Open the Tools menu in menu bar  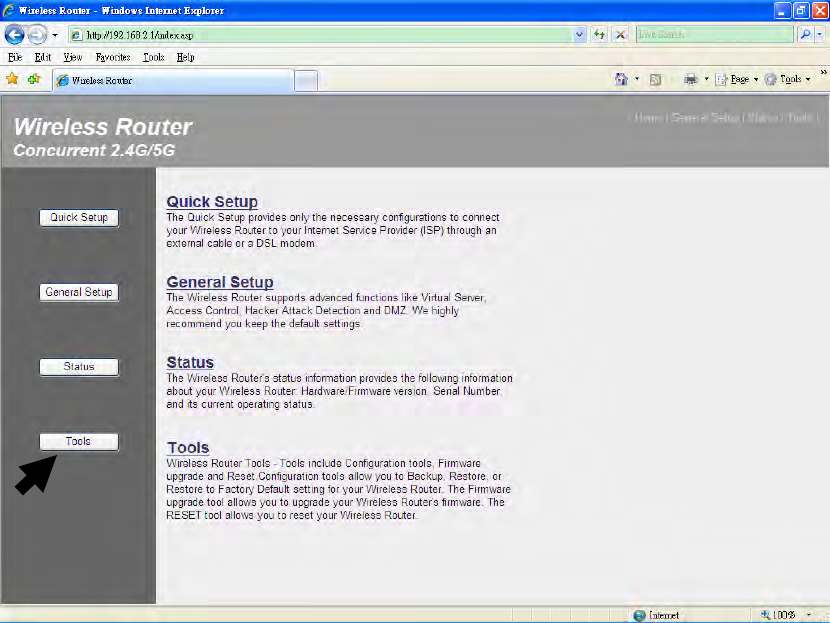tap(154, 57)
